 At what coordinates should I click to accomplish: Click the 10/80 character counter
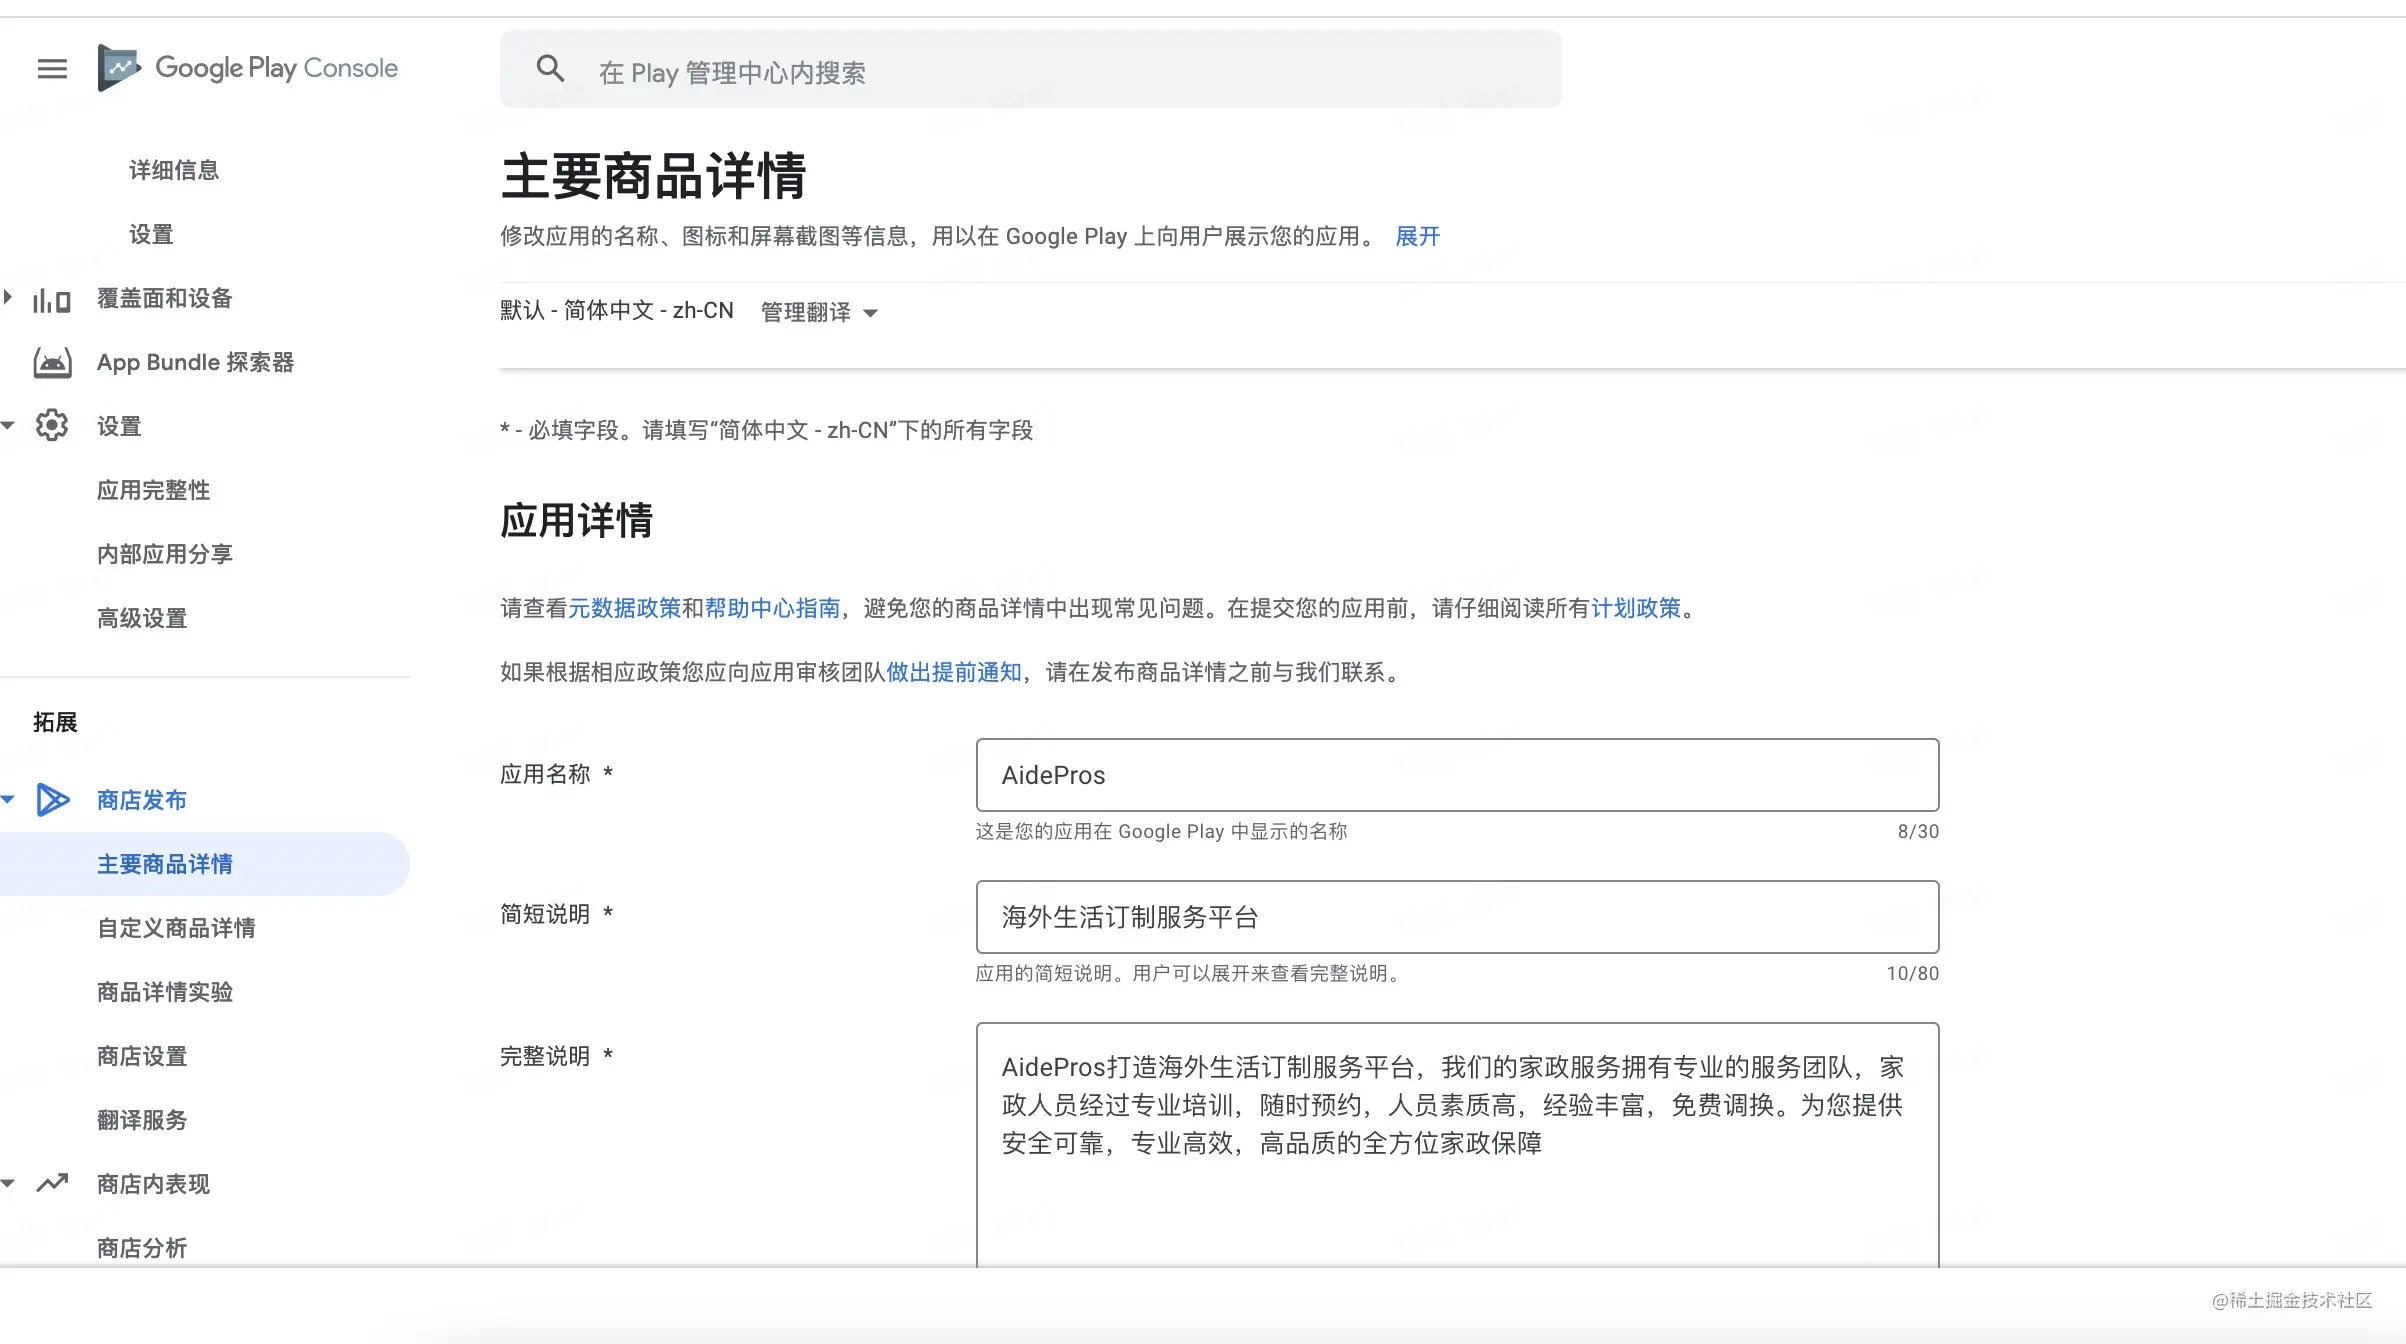tap(1912, 974)
